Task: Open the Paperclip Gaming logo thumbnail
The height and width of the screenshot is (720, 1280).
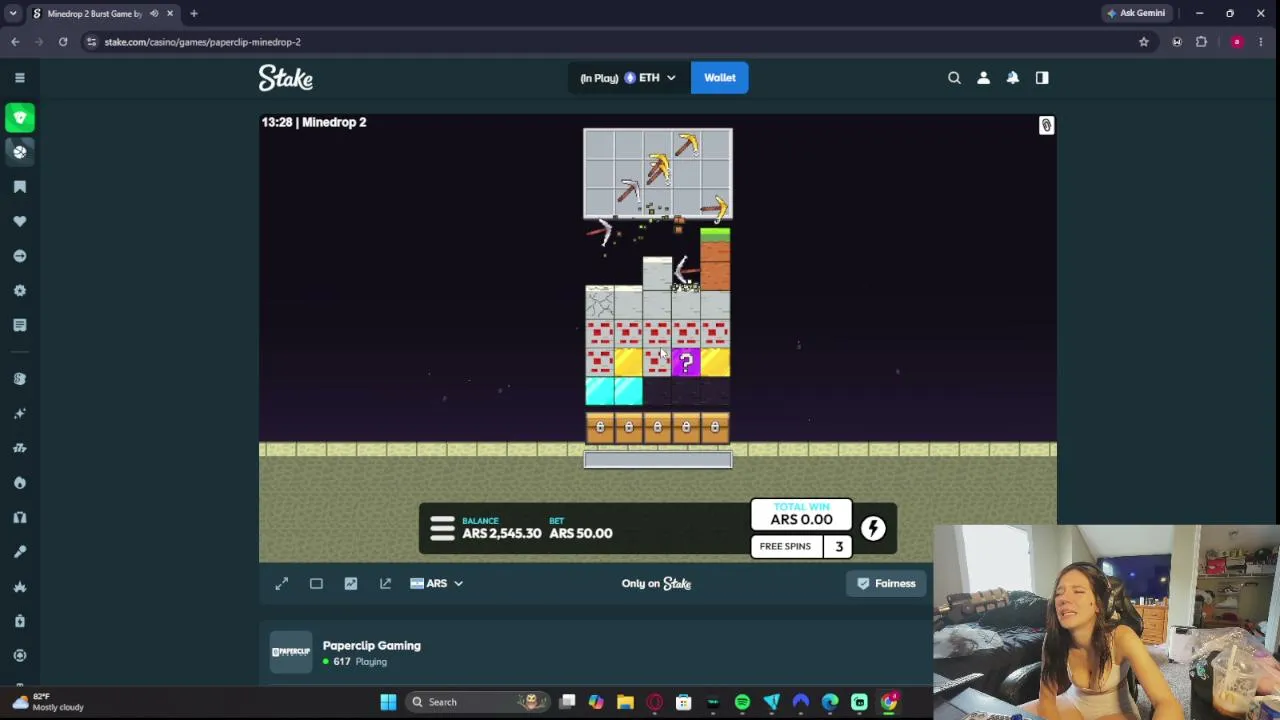Action: click(x=291, y=652)
